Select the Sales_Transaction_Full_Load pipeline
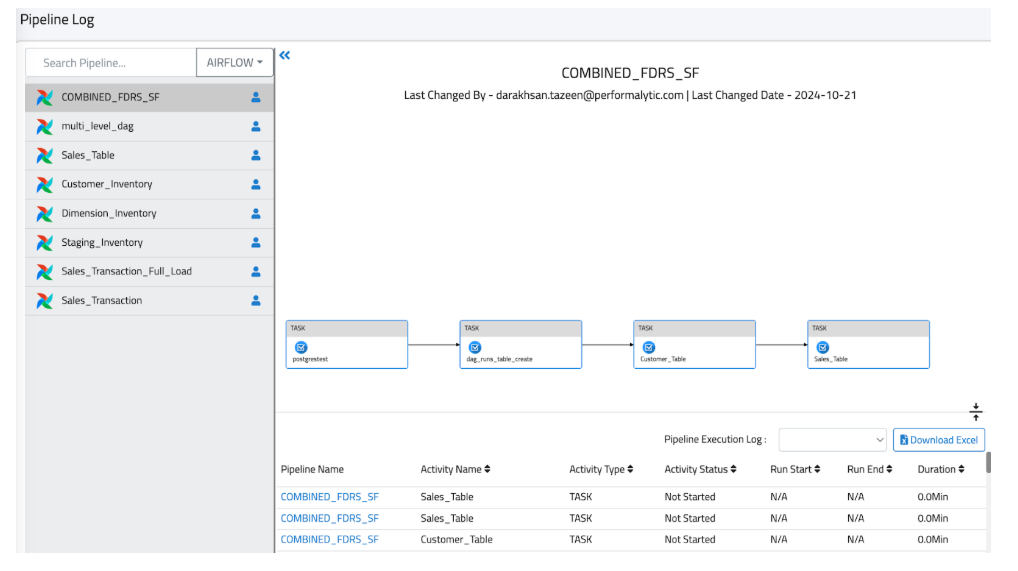This screenshot has width=1018, height=571. pos(149,272)
